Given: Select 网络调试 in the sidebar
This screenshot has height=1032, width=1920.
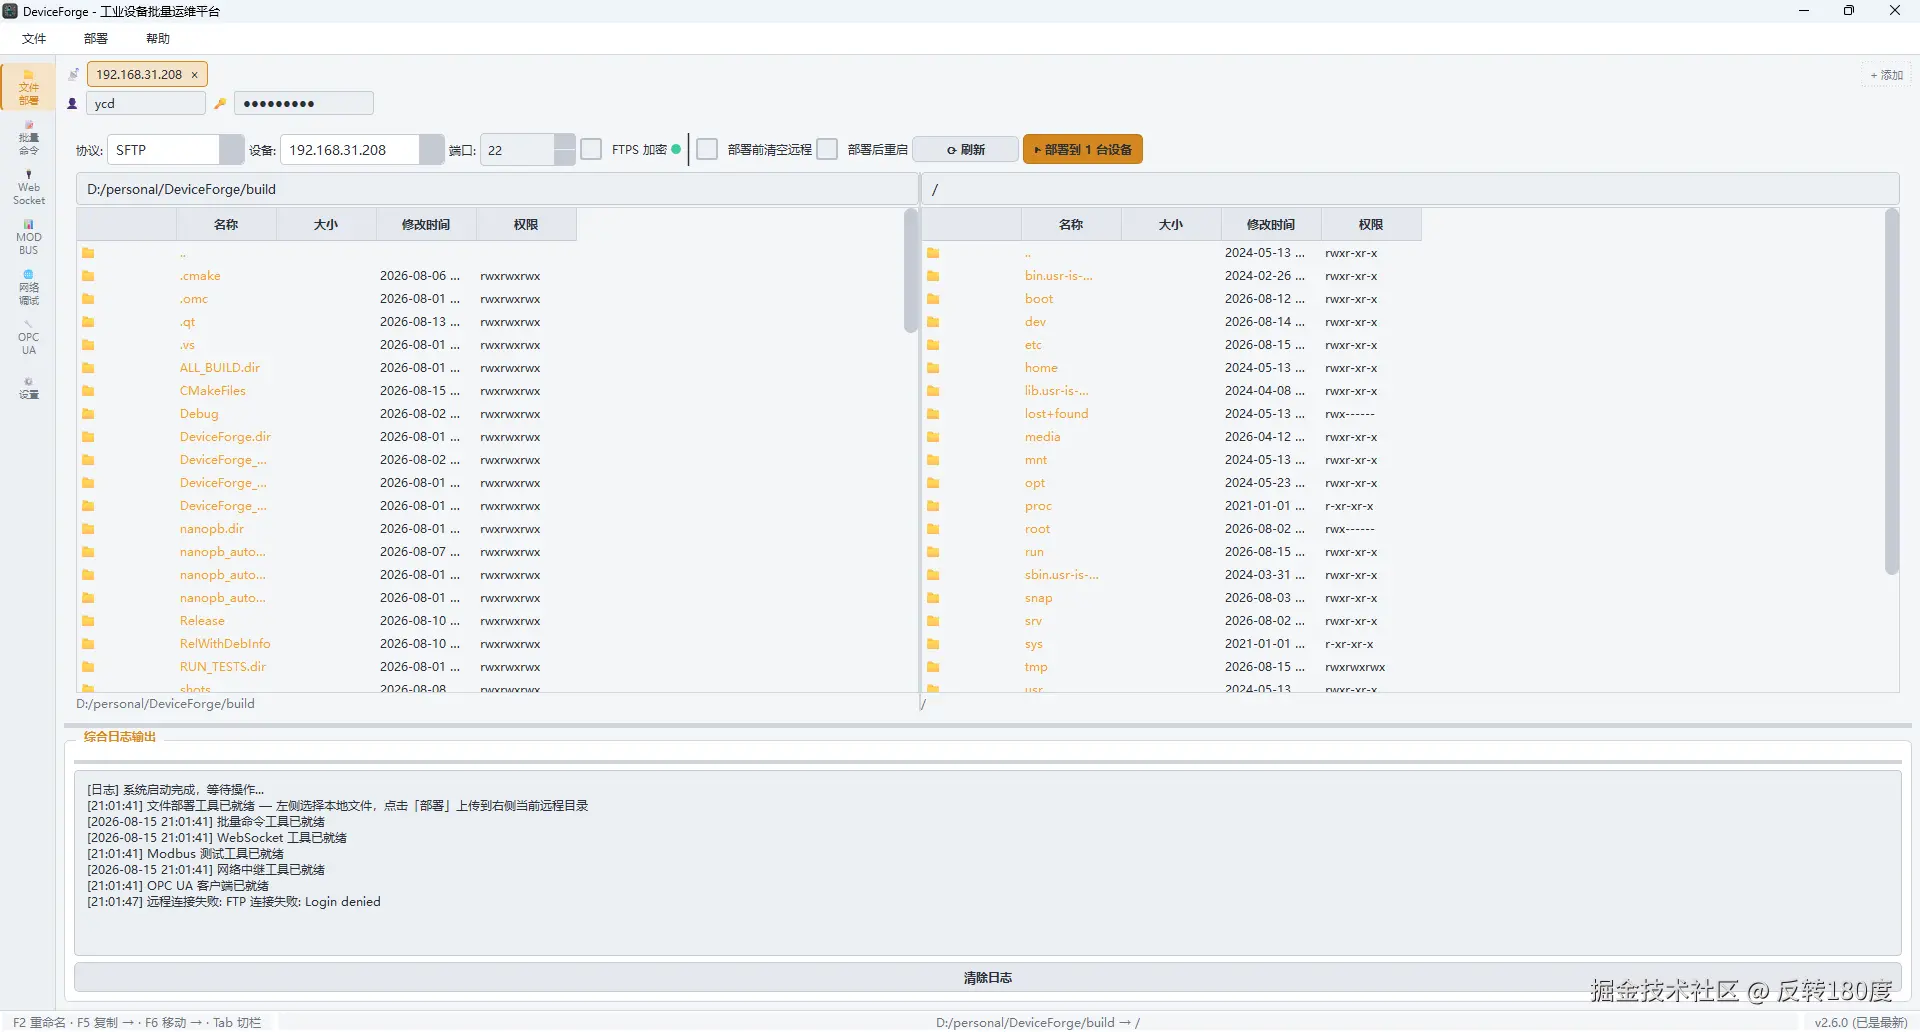Looking at the screenshot, I should coord(28,288).
